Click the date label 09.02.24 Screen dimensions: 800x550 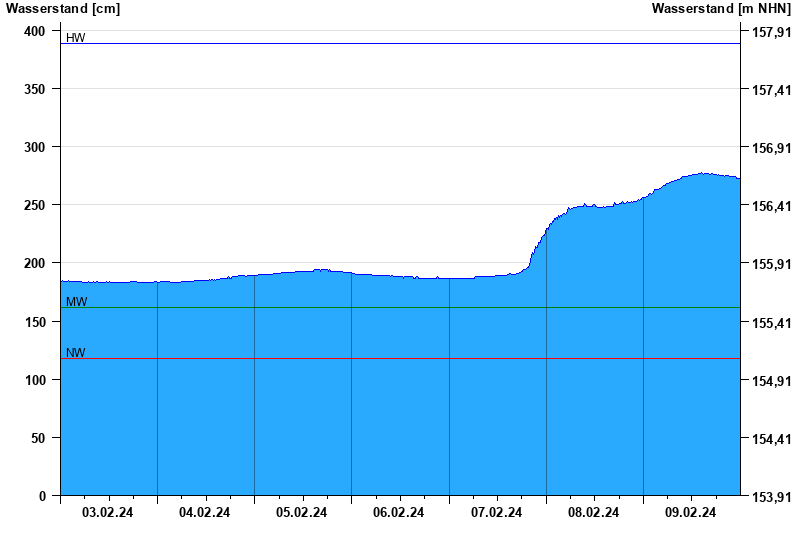pyautogui.click(x=690, y=512)
